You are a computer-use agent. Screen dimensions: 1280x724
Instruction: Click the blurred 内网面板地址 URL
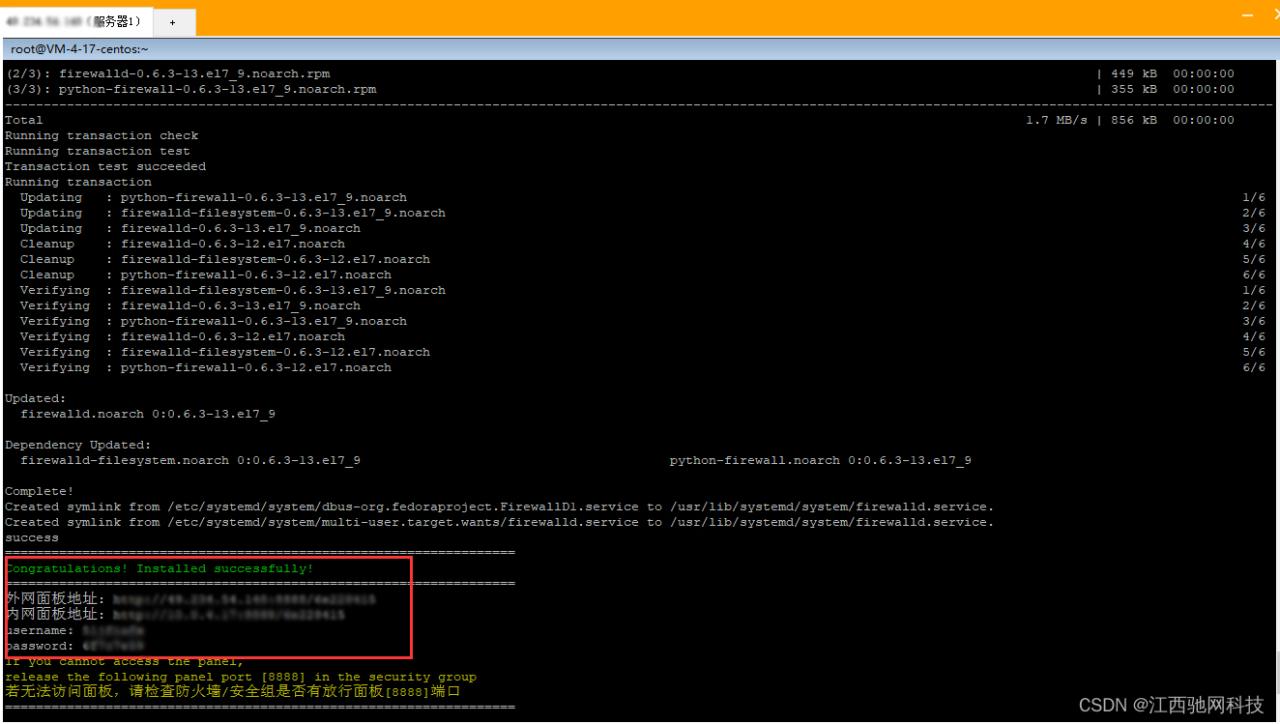(228, 615)
